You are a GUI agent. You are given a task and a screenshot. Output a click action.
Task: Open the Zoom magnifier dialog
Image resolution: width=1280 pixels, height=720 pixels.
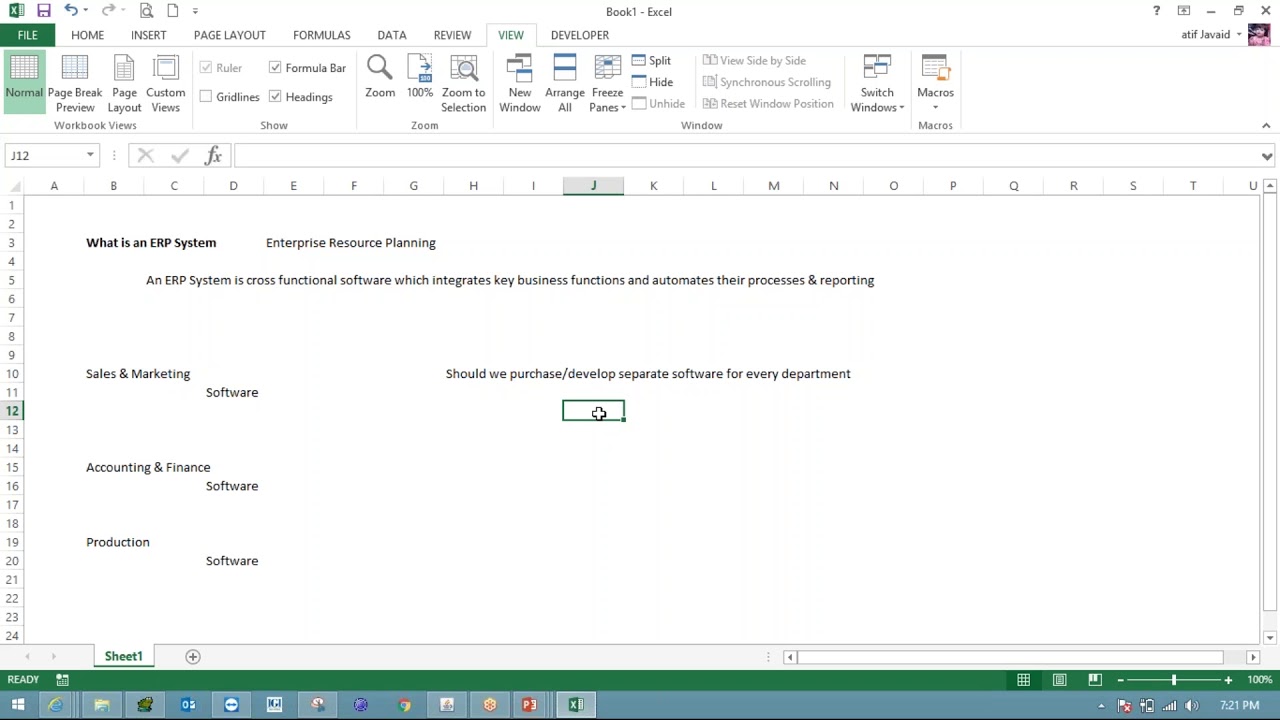(380, 78)
